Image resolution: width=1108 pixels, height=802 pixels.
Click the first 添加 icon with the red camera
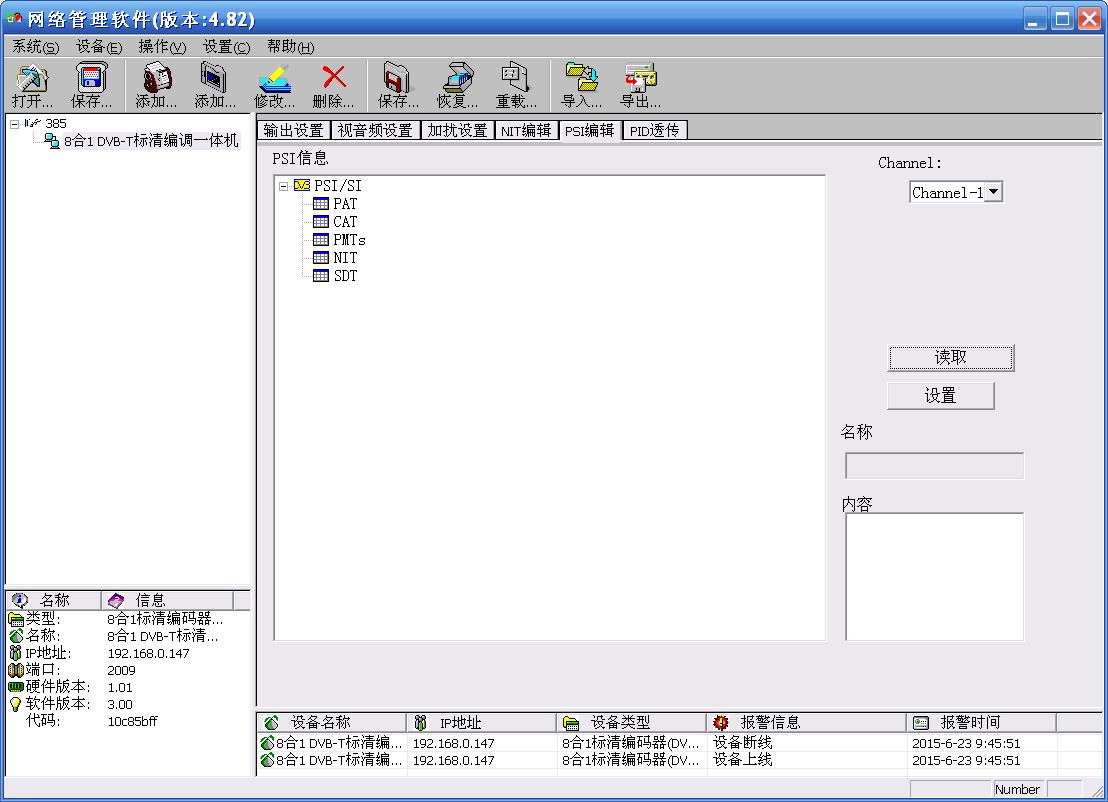pos(157,78)
